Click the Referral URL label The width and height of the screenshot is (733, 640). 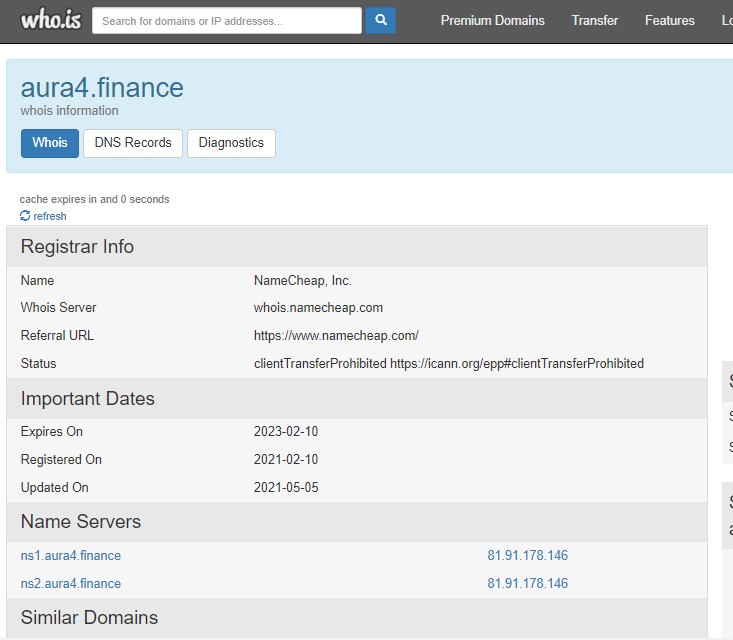tap(57, 336)
